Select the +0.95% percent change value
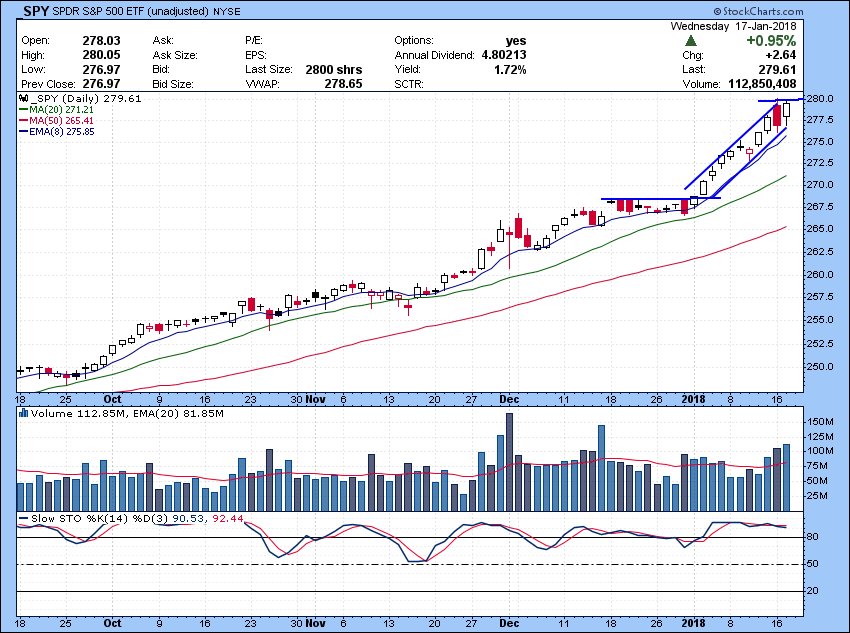Image resolution: width=850 pixels, height=633 pixels. 771,41
